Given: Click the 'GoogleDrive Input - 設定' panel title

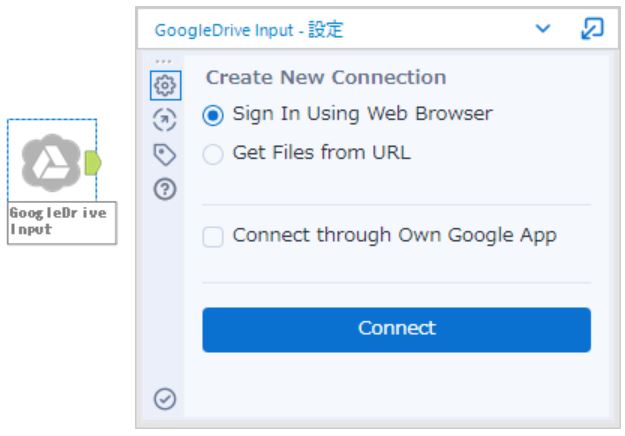Looking at the screenshot, I should pyautogui.click(x=249, y=30).
